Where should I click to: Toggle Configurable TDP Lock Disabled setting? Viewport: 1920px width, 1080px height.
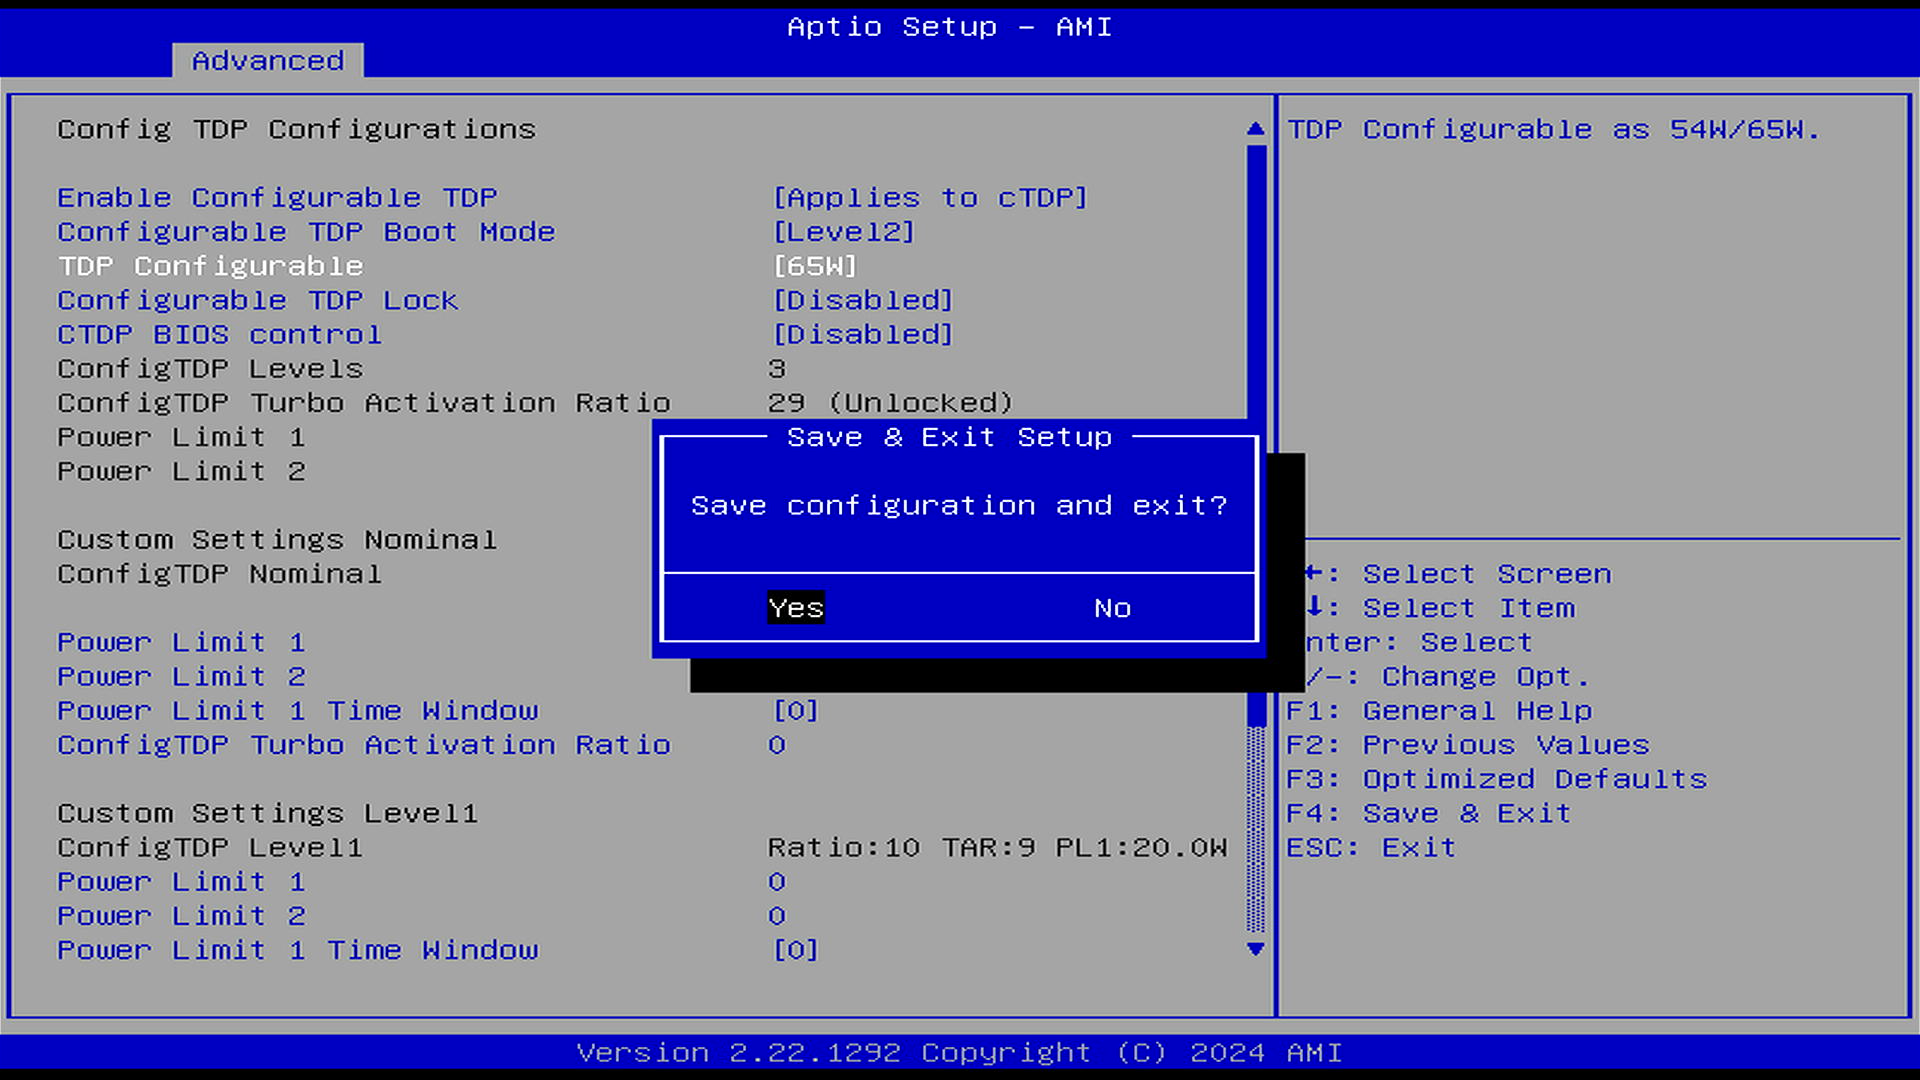tap(862, 300)
